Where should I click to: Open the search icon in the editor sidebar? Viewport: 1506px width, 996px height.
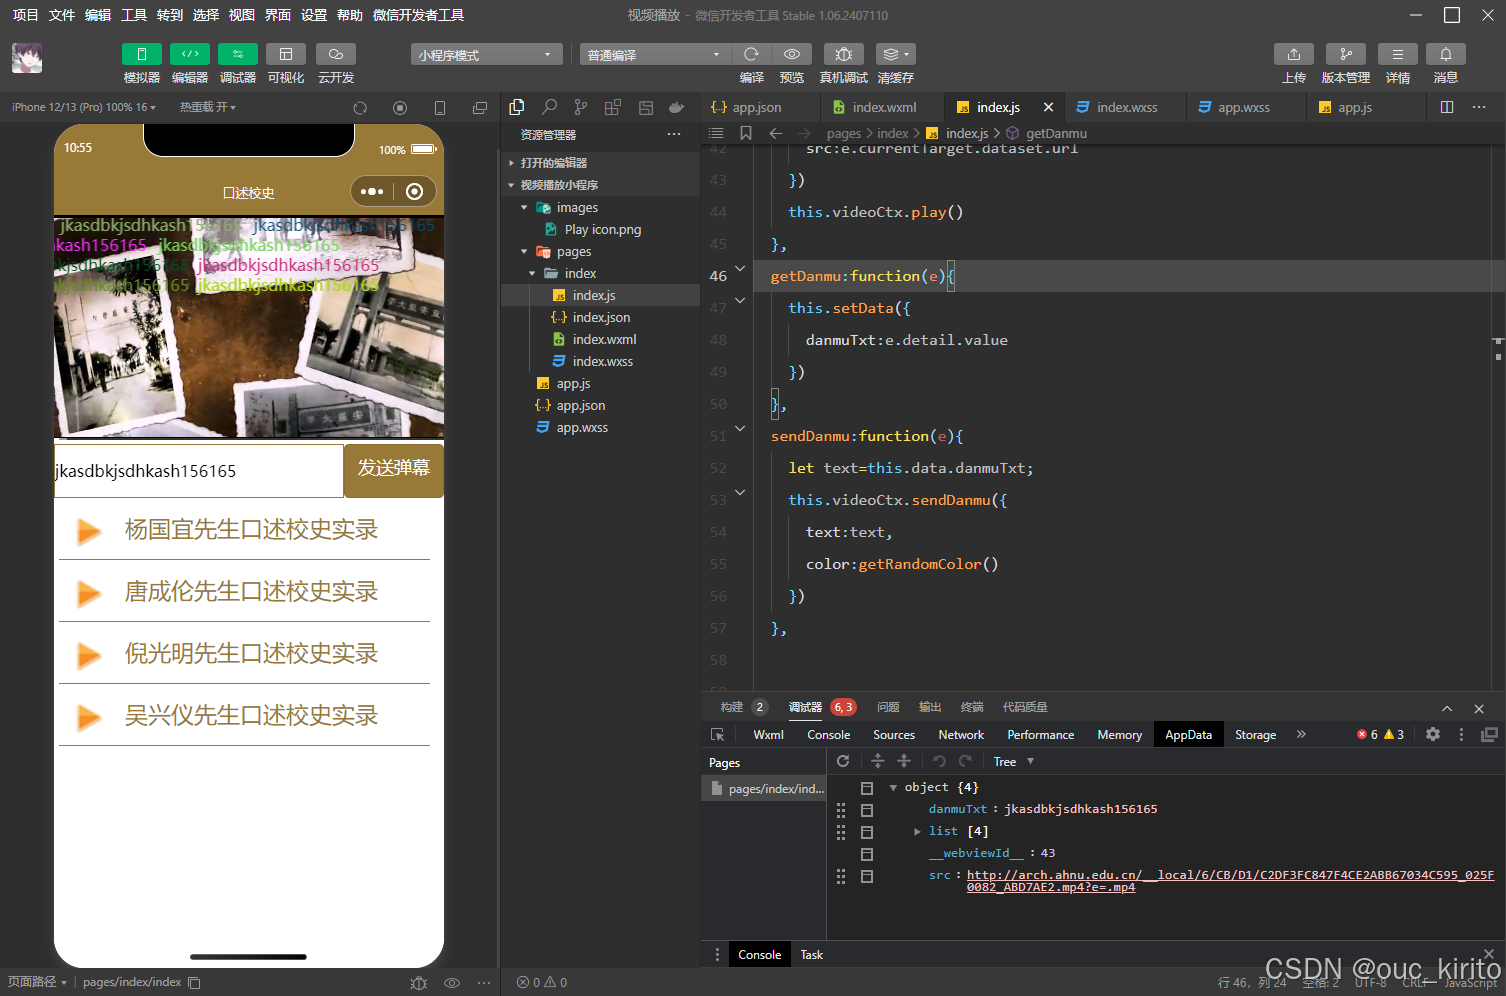tap(549, 107)
